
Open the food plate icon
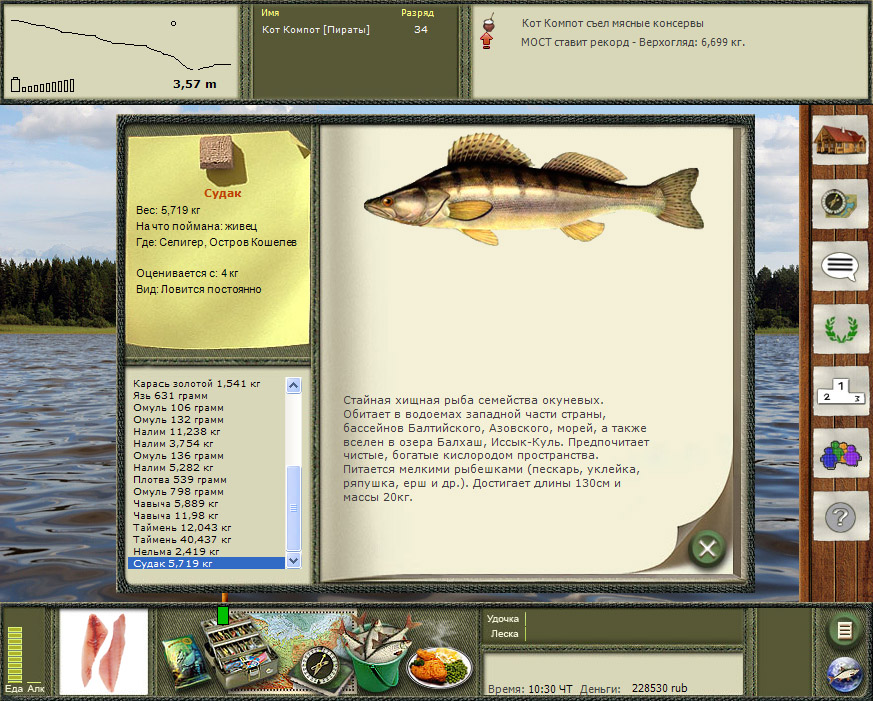click(441, 662)
